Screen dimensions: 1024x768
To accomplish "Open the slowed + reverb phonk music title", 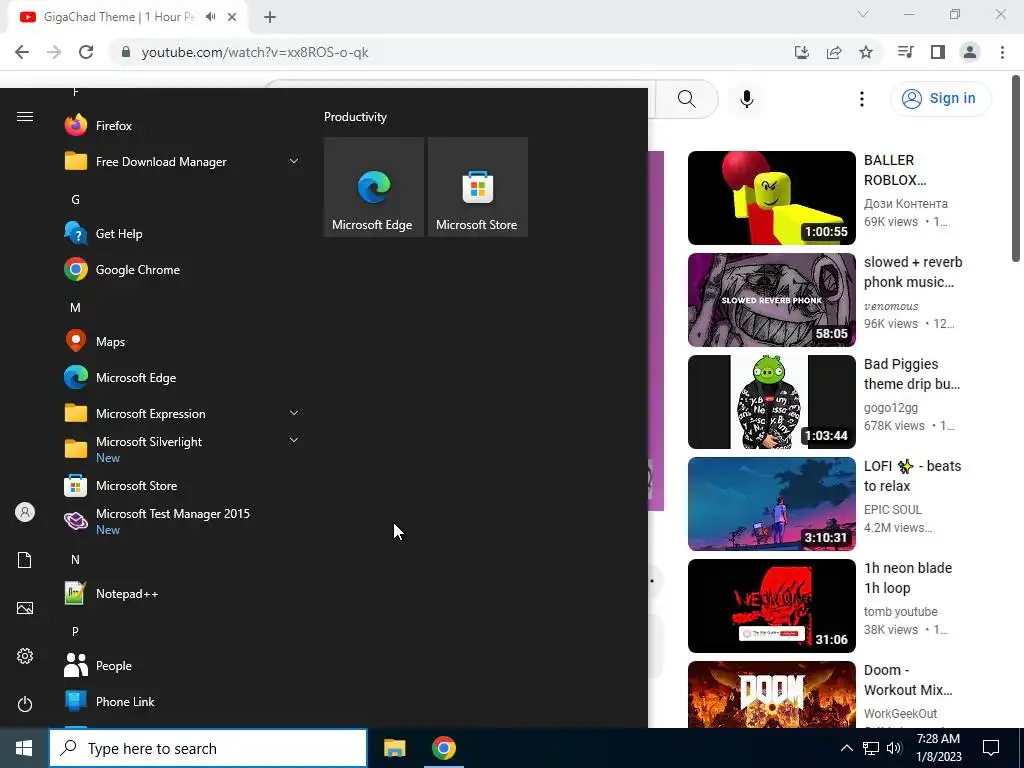I will coord(913,272).
